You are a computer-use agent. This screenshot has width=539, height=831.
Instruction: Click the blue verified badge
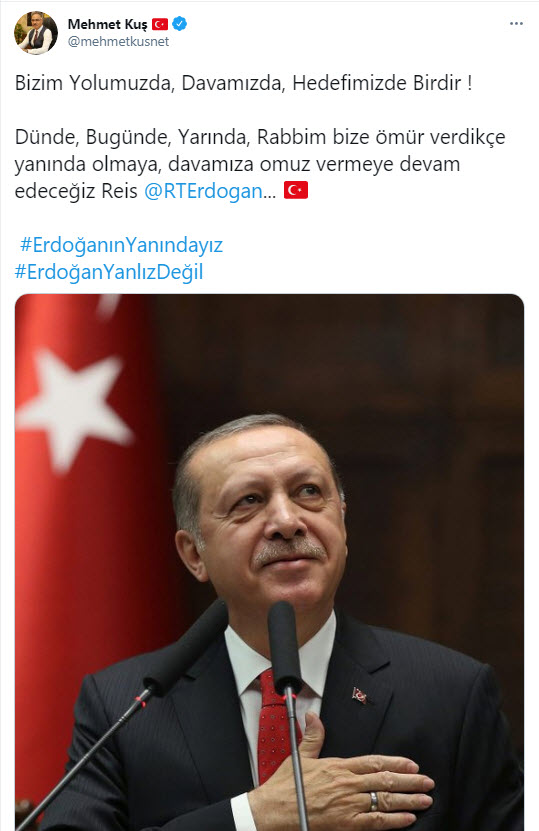pyautogui.click(x=180, y=24)
